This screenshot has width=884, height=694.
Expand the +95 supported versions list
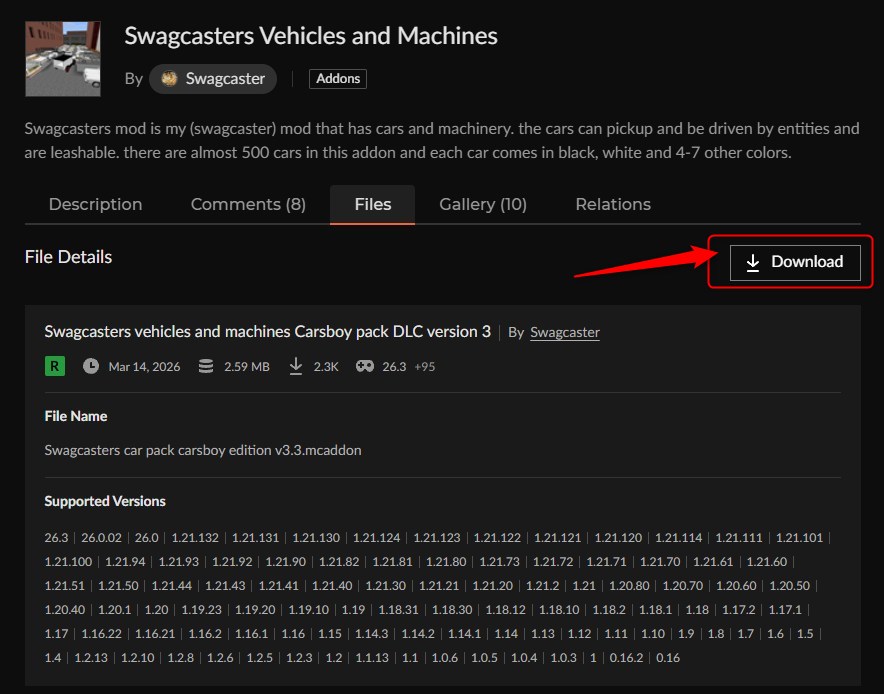tap(423, 366)
